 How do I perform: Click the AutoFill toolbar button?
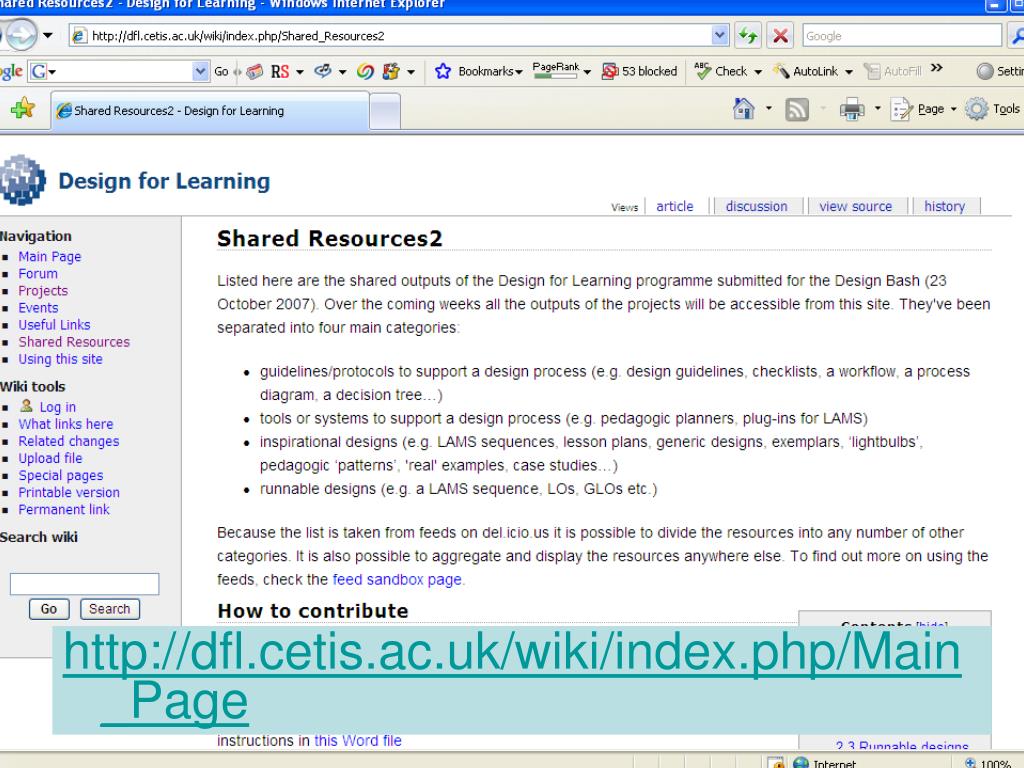[892, 71]
